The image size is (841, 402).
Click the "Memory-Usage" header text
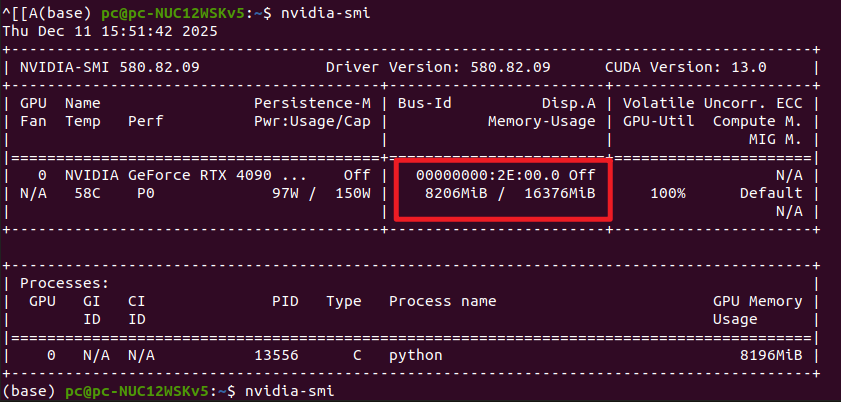pyautogui.click(x=542, y=122)
